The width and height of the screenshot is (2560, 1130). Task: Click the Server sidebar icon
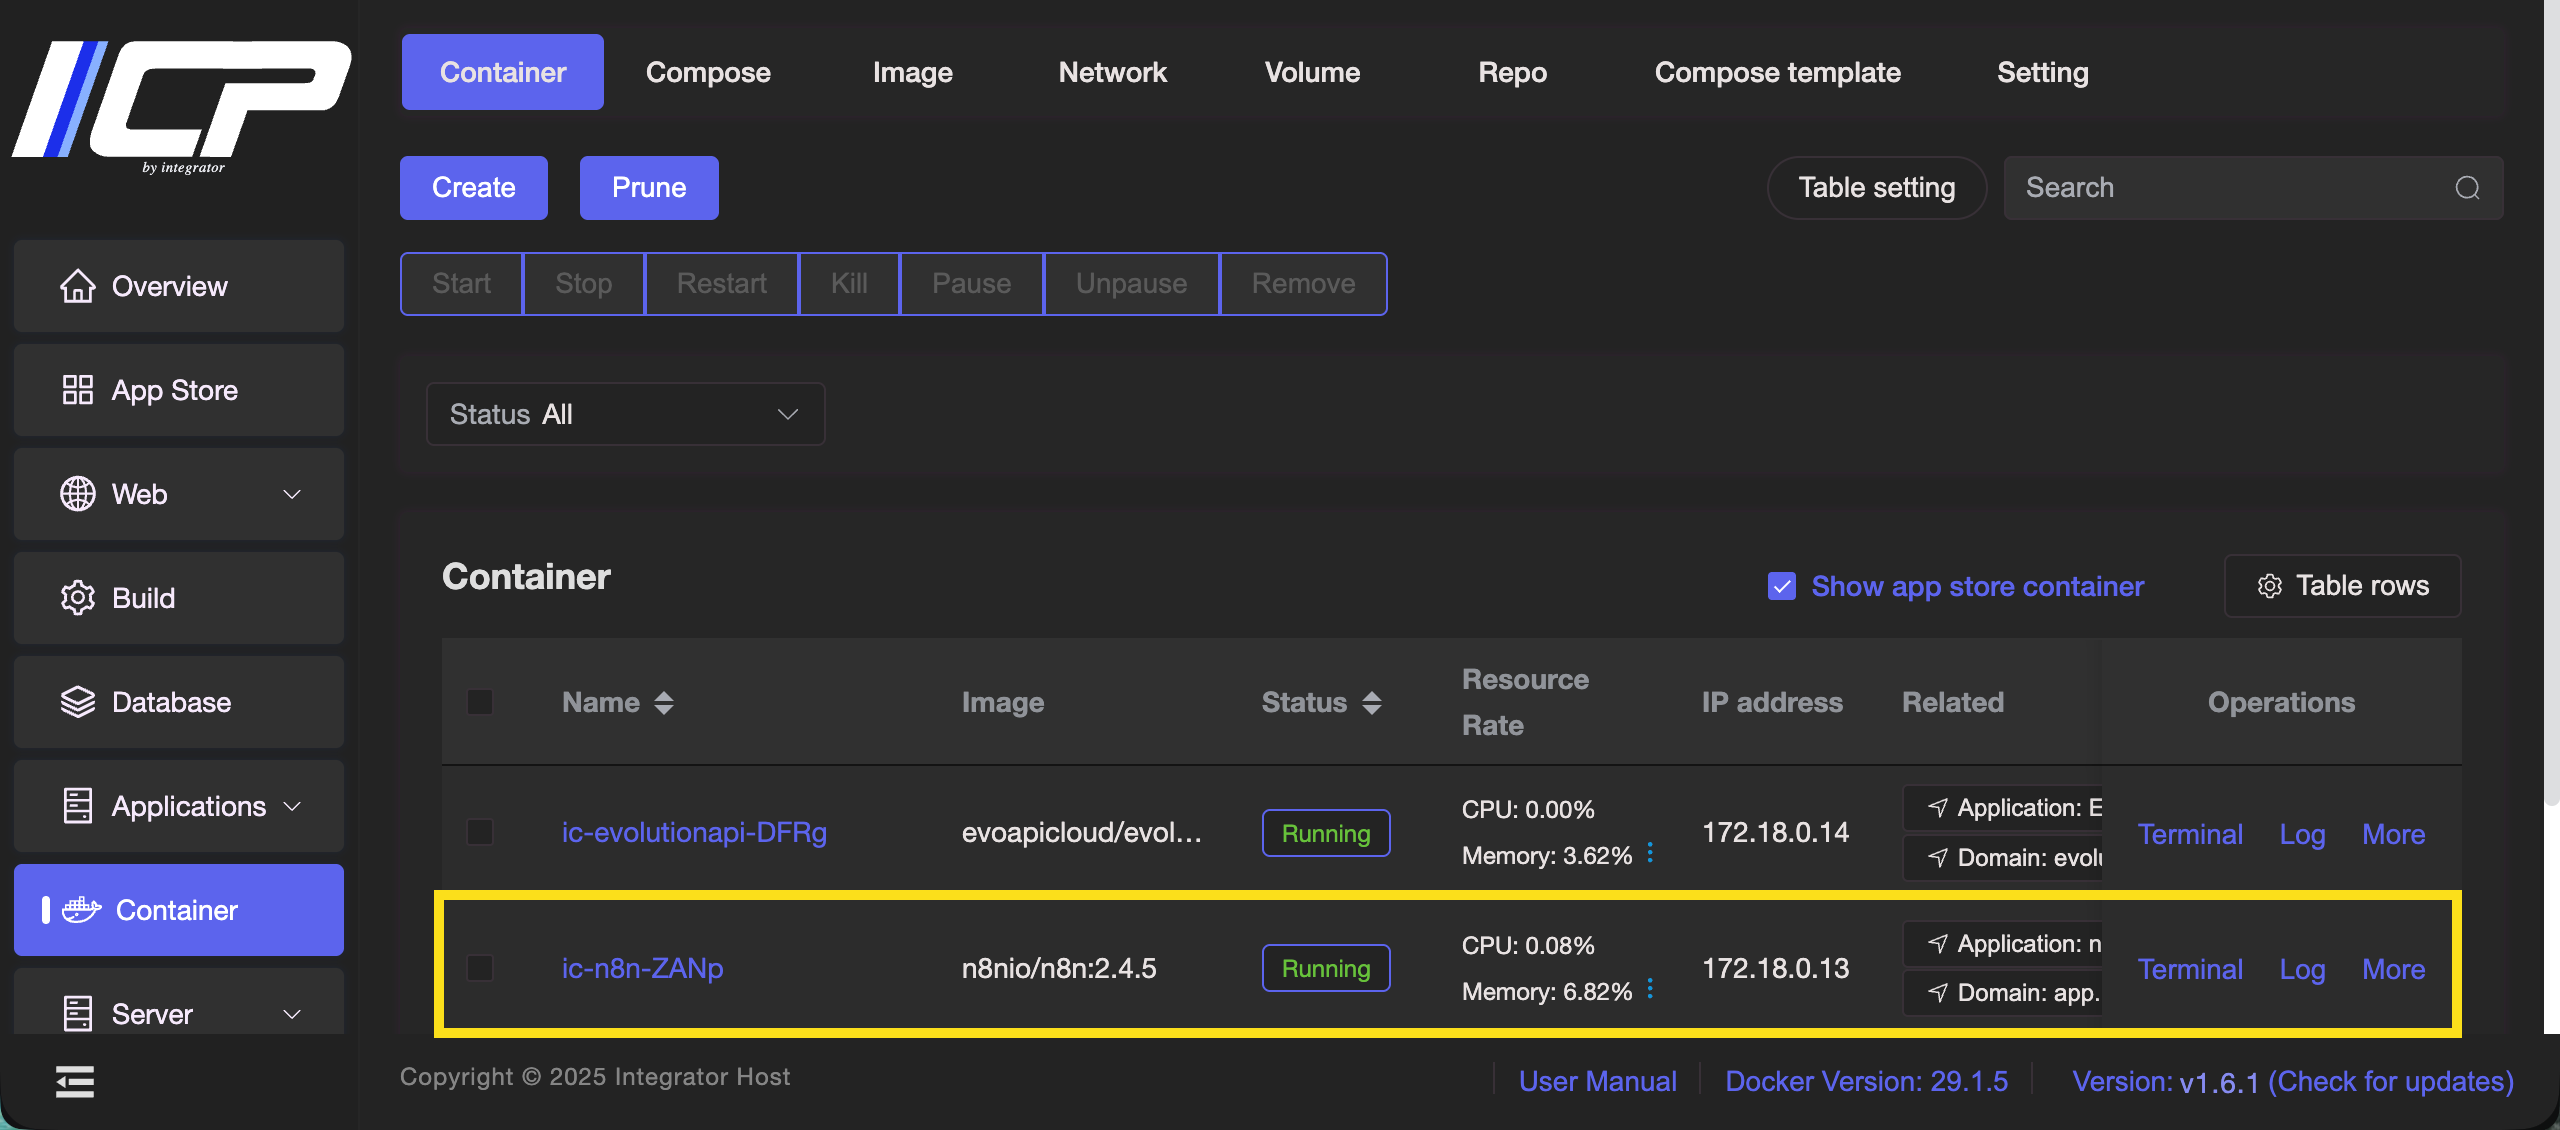[x=78, y=1013]
